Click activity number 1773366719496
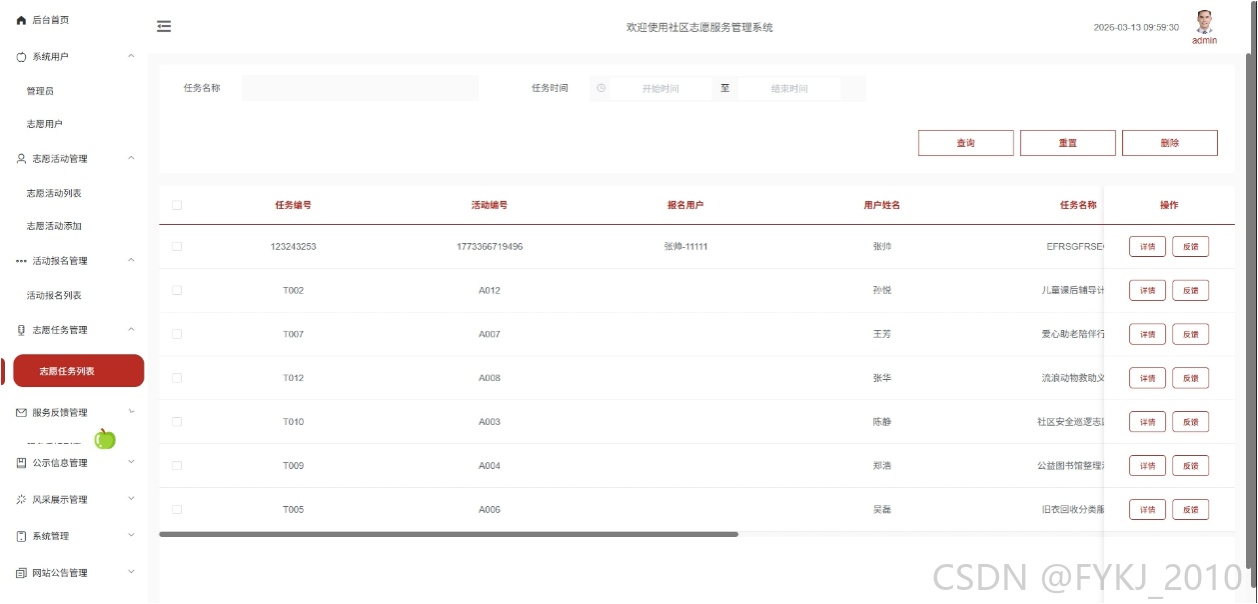Viewport: 1258px width, 604px height. click(489, 246)
